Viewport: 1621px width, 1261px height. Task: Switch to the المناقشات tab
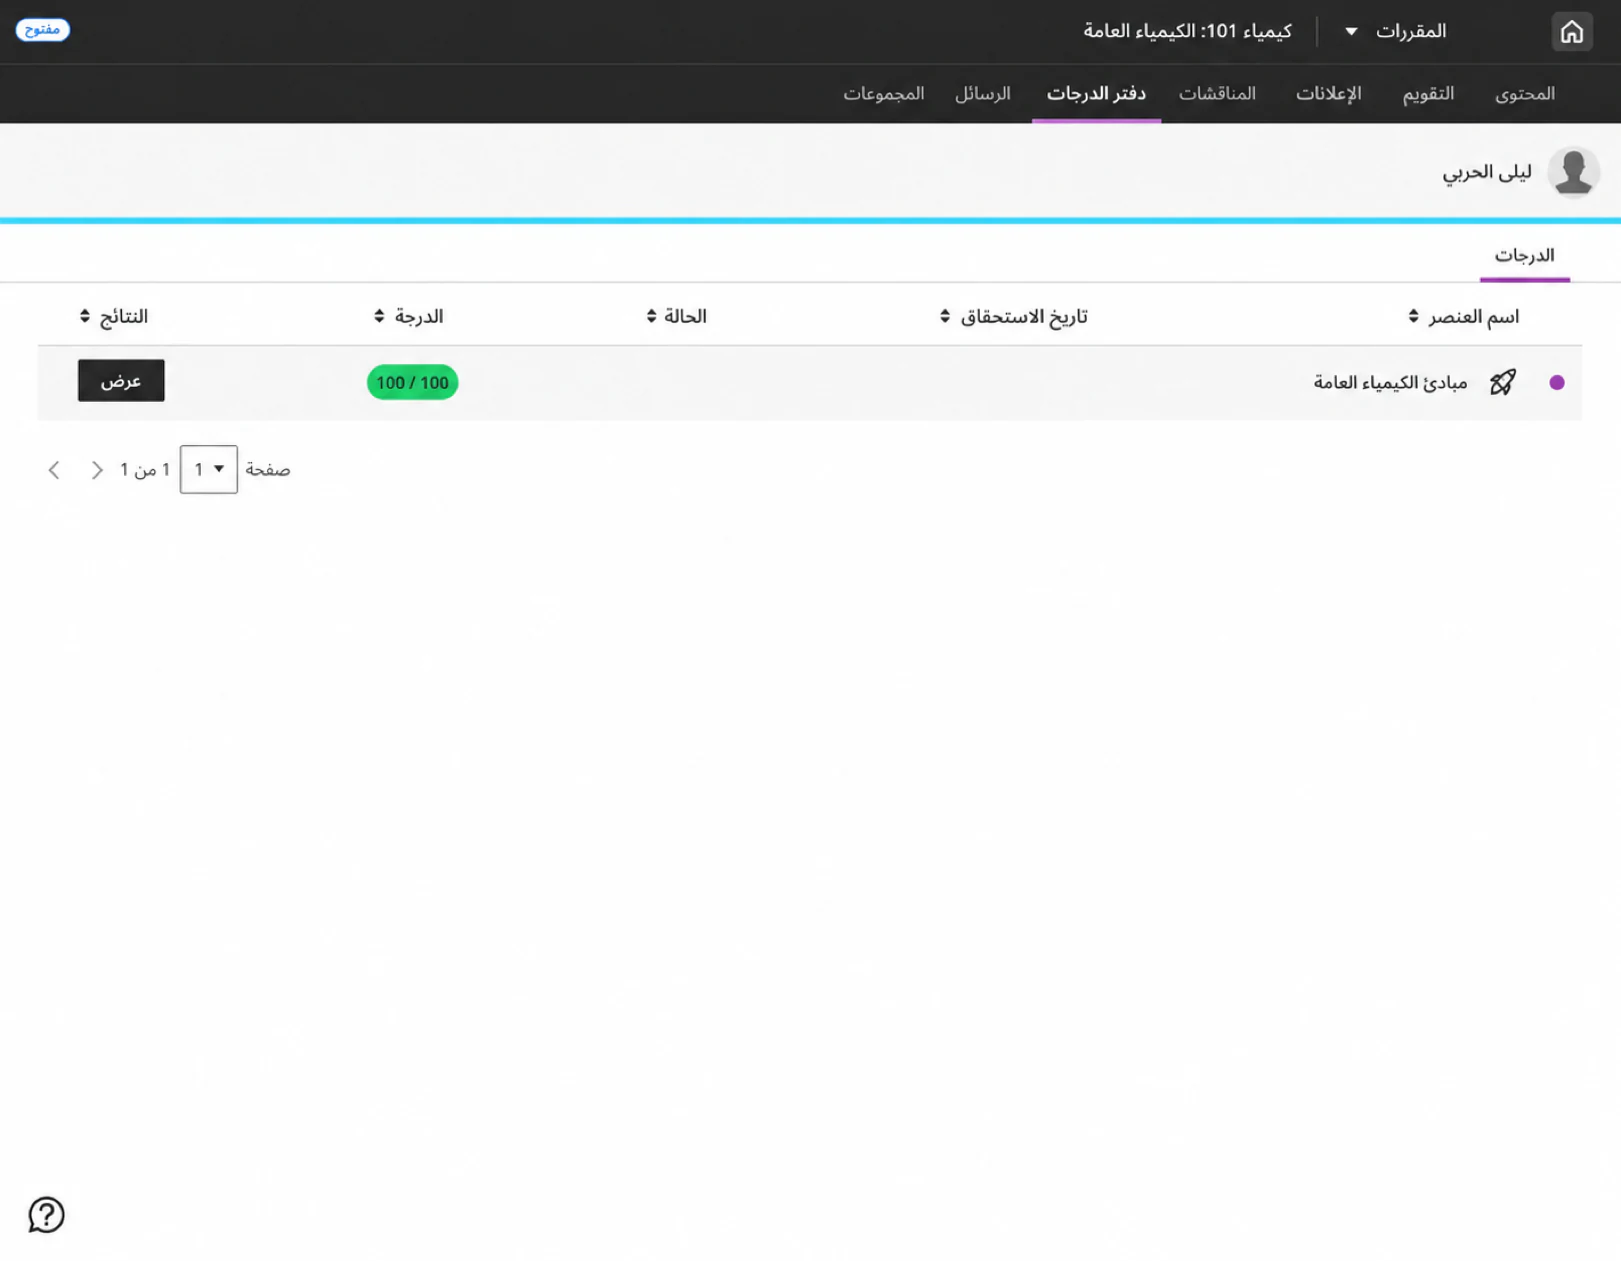(x=1216, y=93)
